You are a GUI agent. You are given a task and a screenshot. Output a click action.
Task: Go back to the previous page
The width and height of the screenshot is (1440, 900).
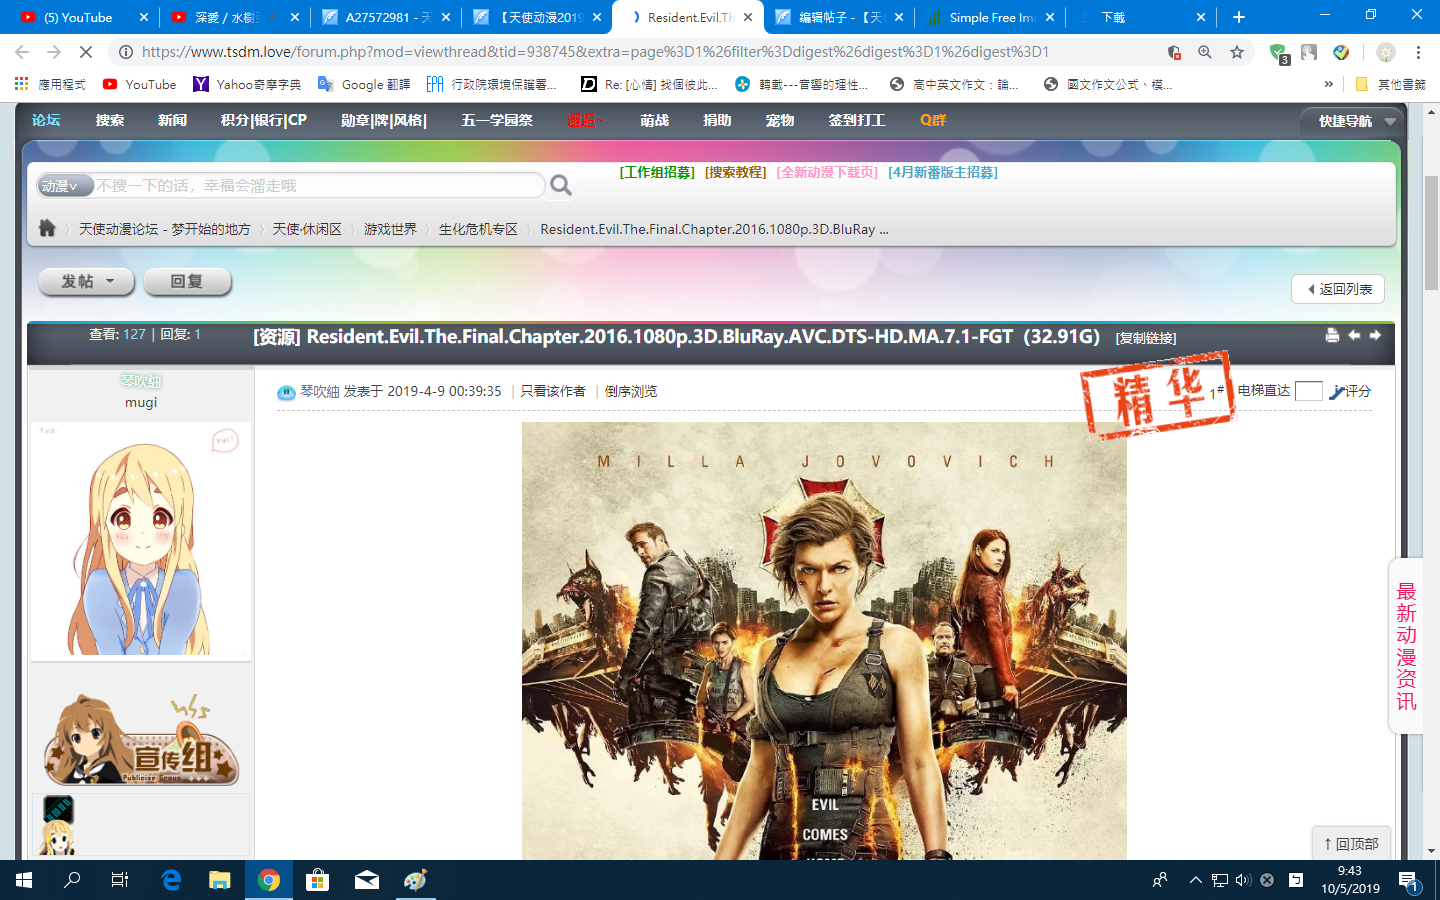pyautogui.click(x=22, y=52)
